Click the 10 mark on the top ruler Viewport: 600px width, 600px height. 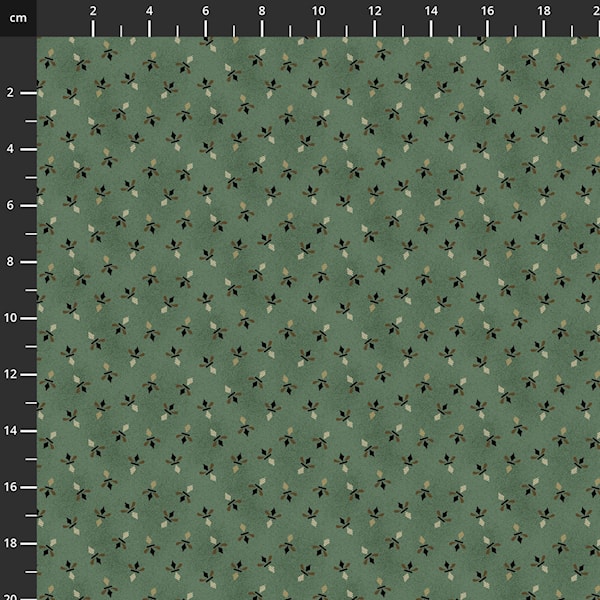point(318,11)
